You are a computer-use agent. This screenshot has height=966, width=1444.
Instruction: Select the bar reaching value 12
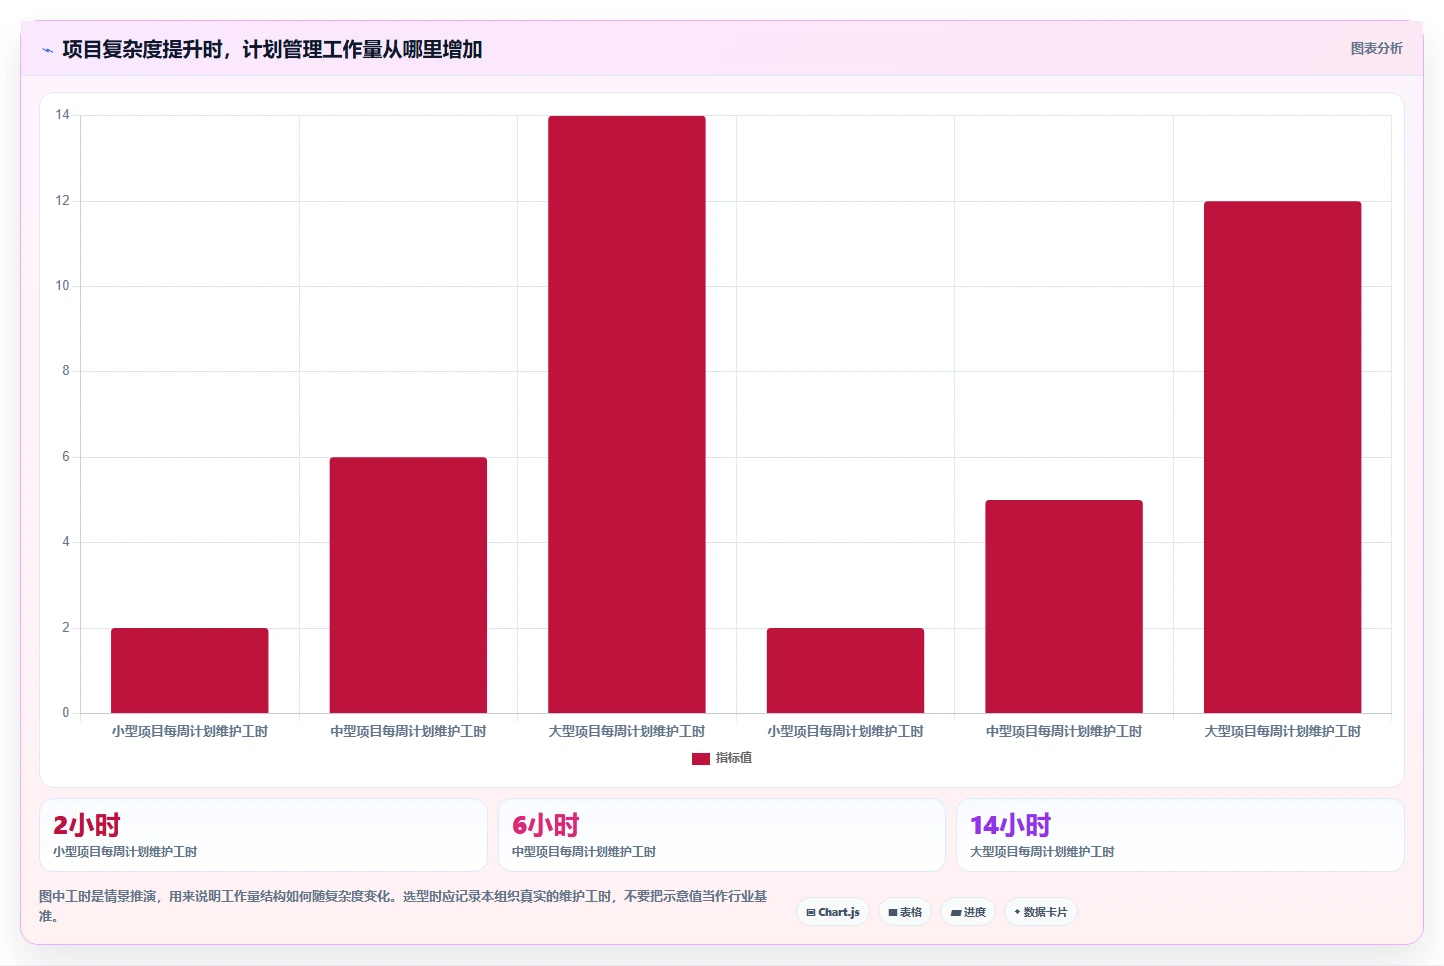pos(1282,457)
